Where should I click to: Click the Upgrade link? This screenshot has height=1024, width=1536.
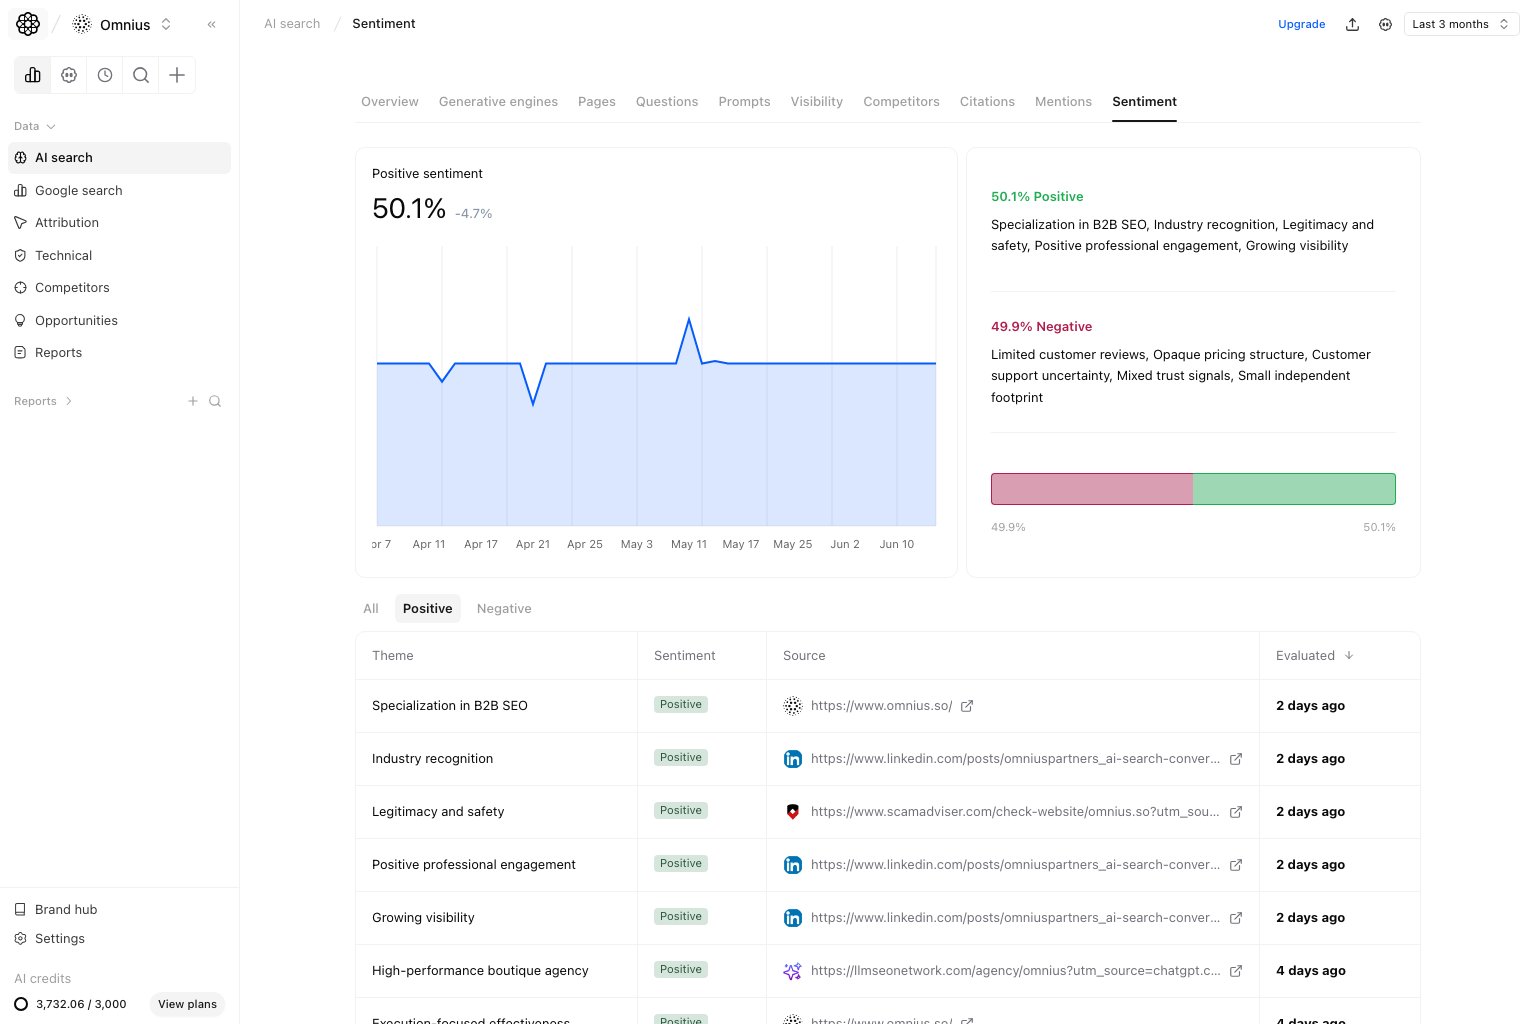(x=1301, y=24)
